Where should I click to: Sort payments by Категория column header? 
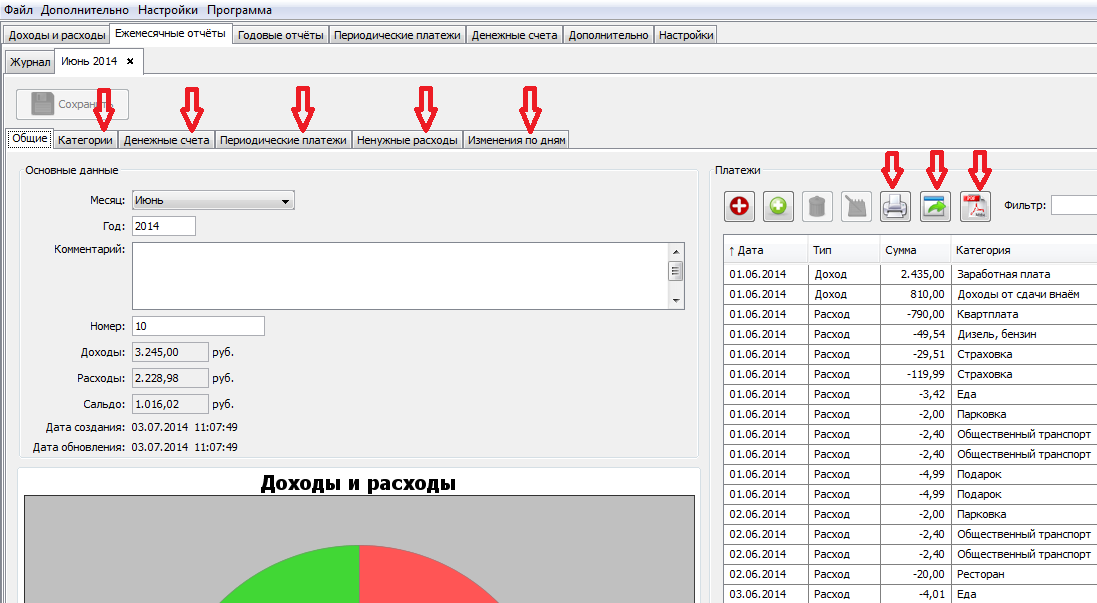[1024, 250]
